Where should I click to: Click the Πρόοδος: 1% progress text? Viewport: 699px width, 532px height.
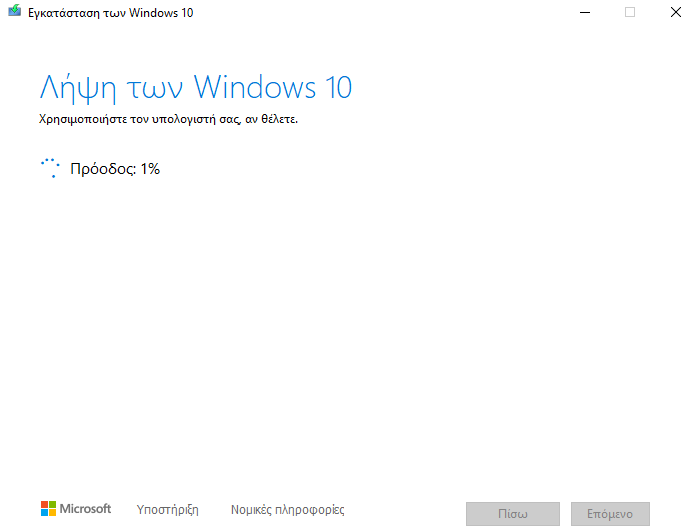(115, 169)
